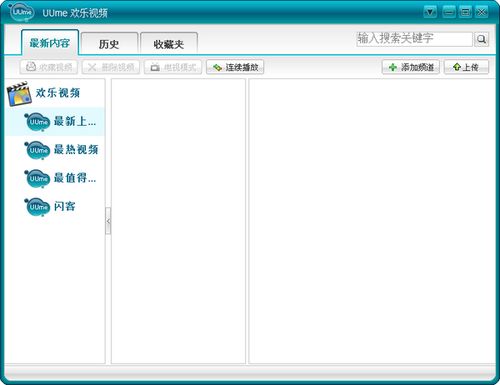The image size is (500, 385).
Task: Open the 欢乐视频 clapperboard icon
Action: [x=19, y=94]
